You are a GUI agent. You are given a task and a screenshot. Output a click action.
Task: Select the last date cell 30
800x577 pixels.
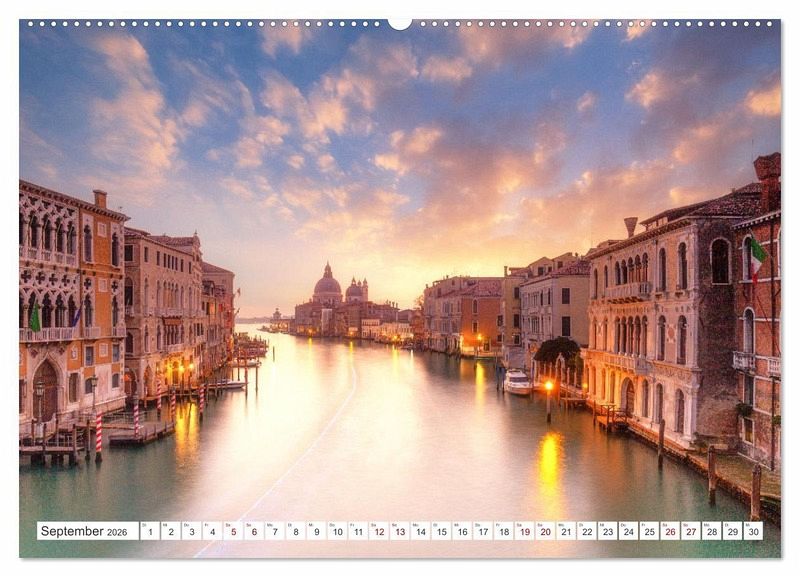753,531
